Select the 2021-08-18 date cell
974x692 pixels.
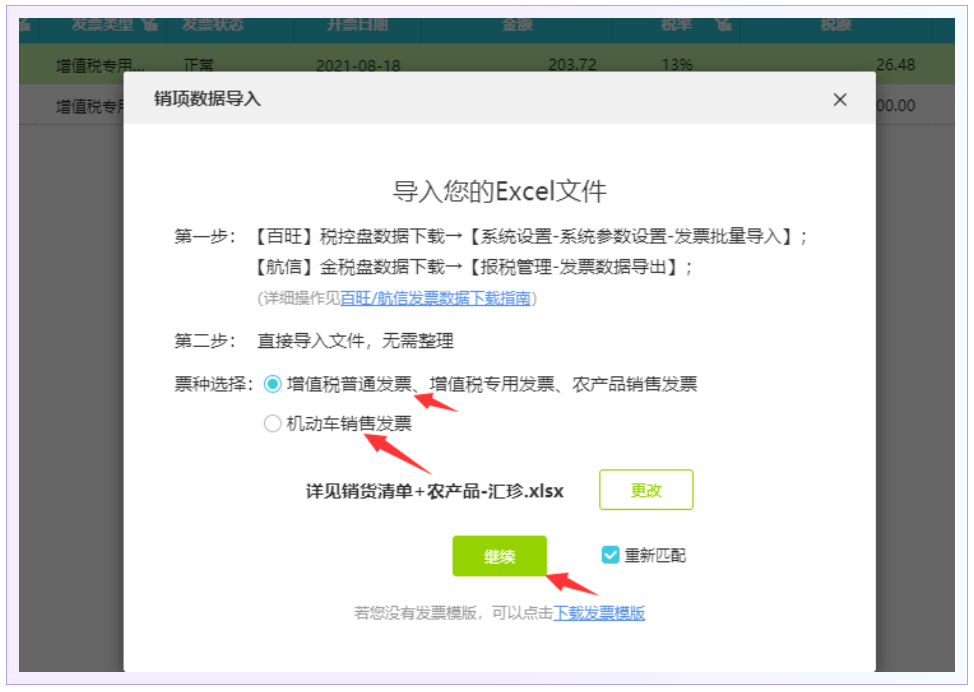(357, 65)
